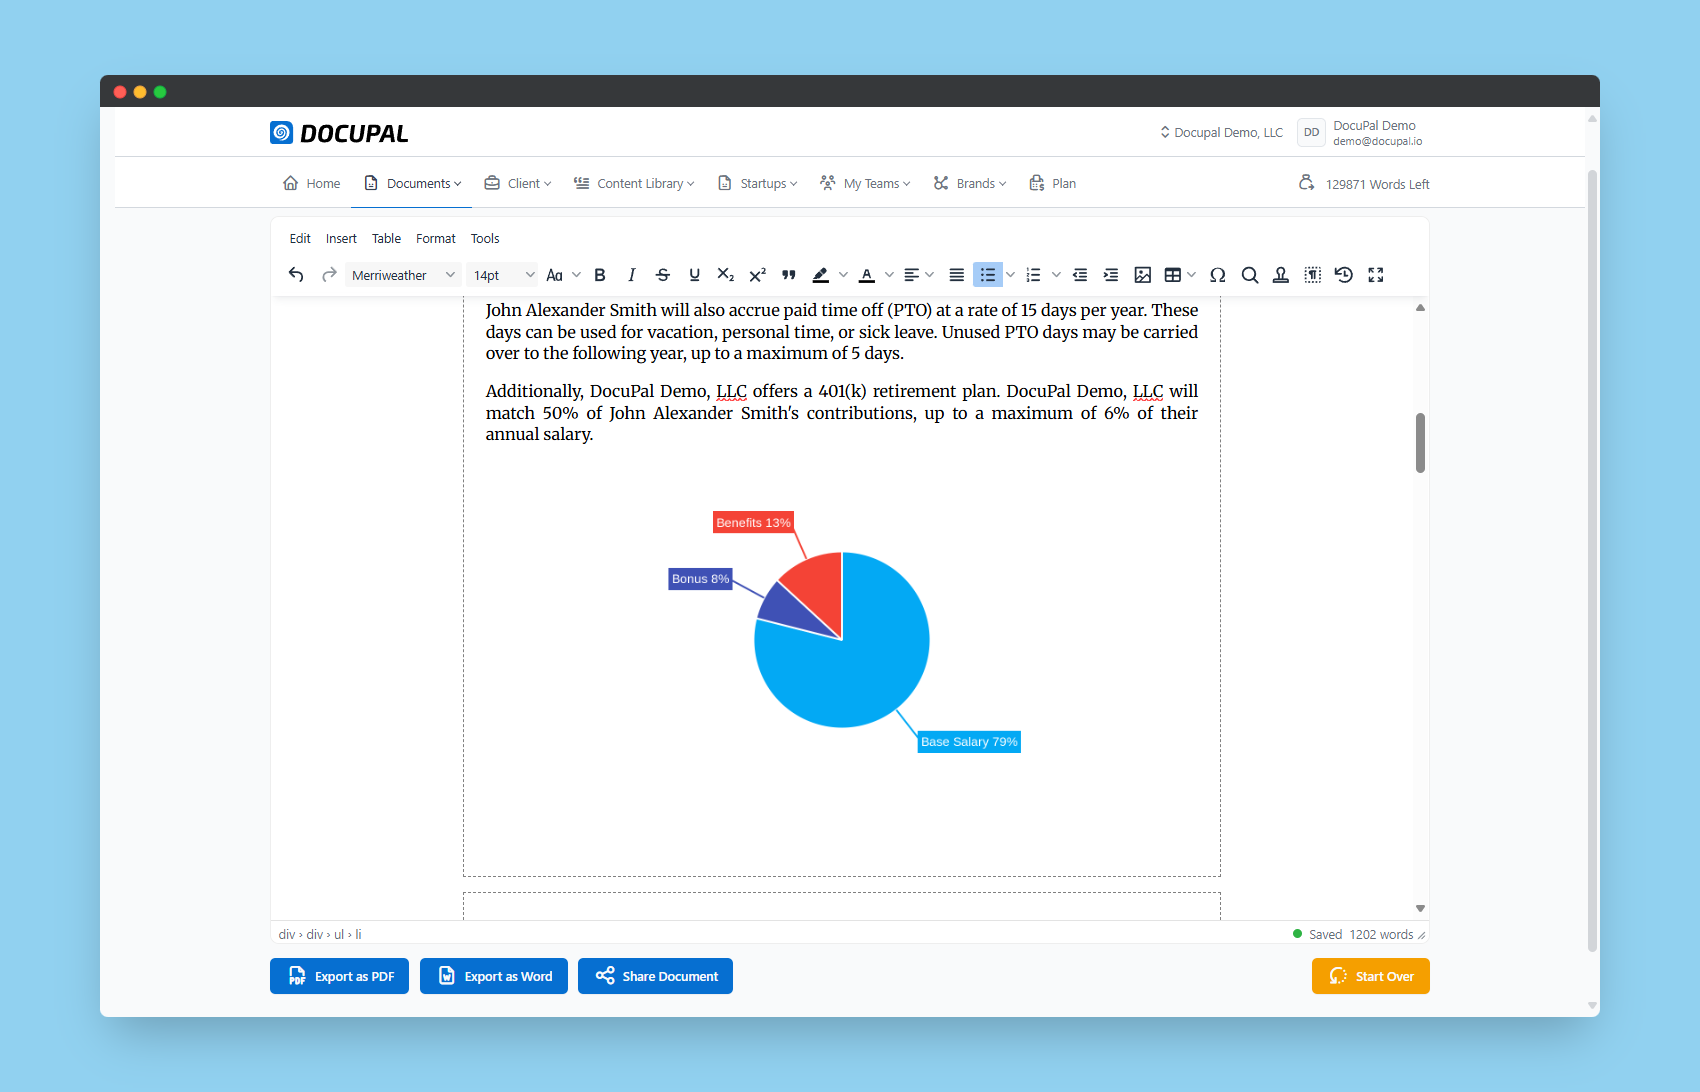Undo the last edit
1700x1092 pixels.
(x=296, y=275)
